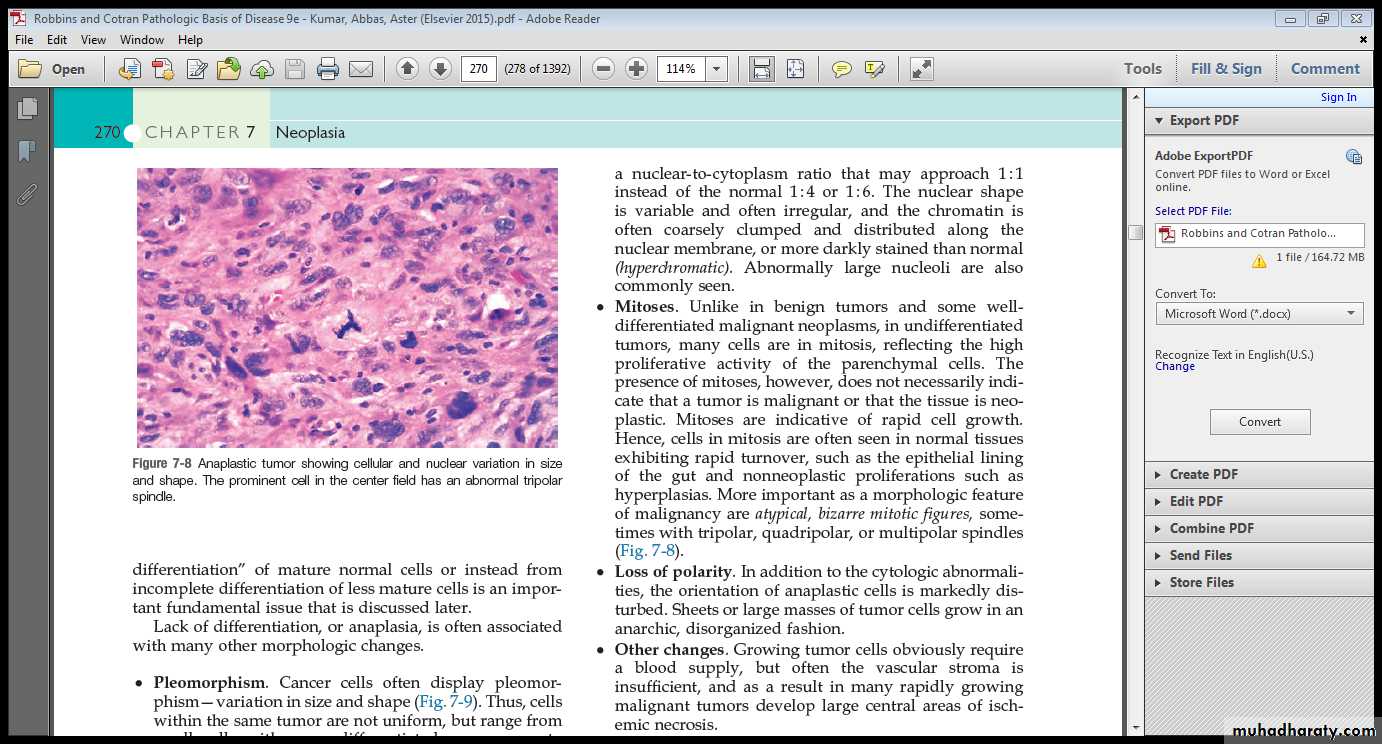Add a sticky note comment
The width and height of the screenshot is (1382, 744).
[842, 69]
